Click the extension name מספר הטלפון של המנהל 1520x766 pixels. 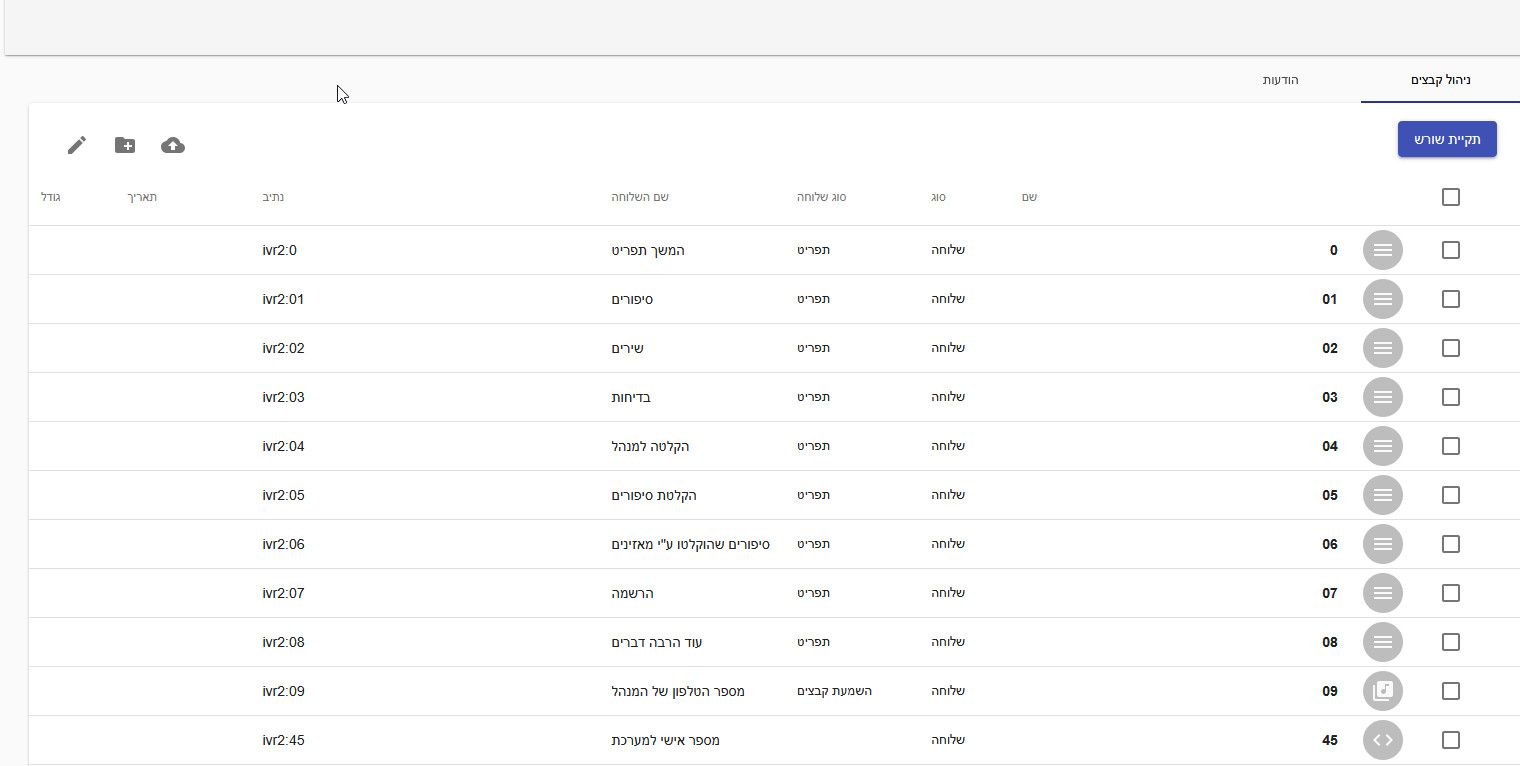[x=678, y=691]
